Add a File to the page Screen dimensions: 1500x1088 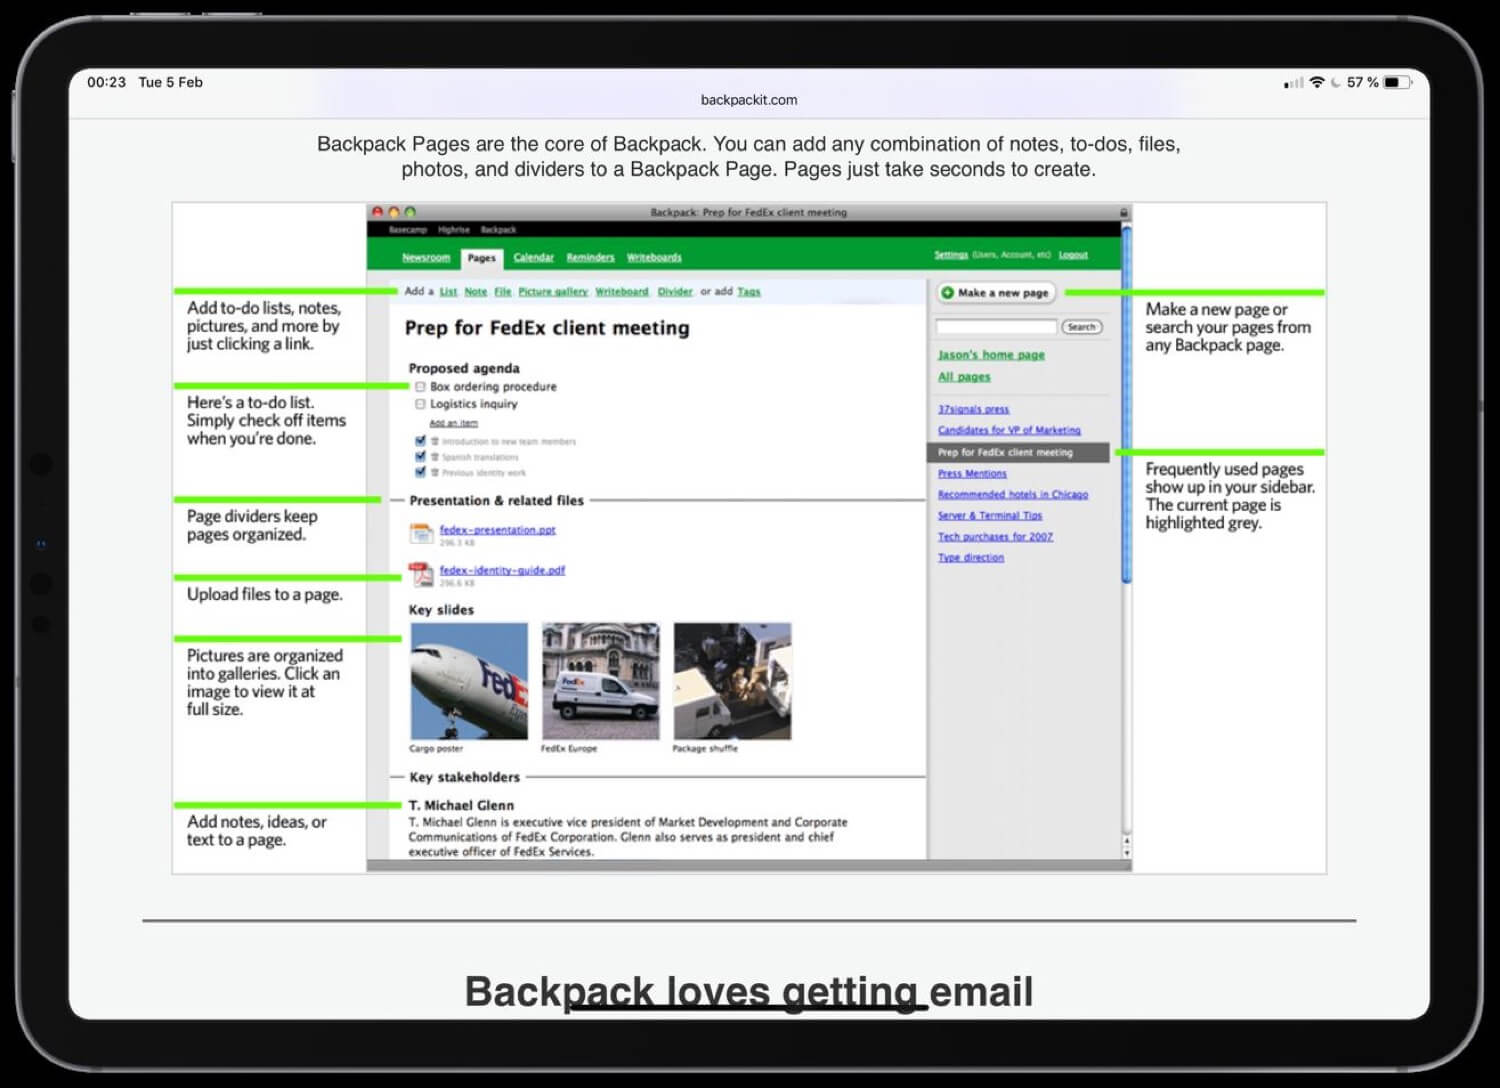pos(502,292)
